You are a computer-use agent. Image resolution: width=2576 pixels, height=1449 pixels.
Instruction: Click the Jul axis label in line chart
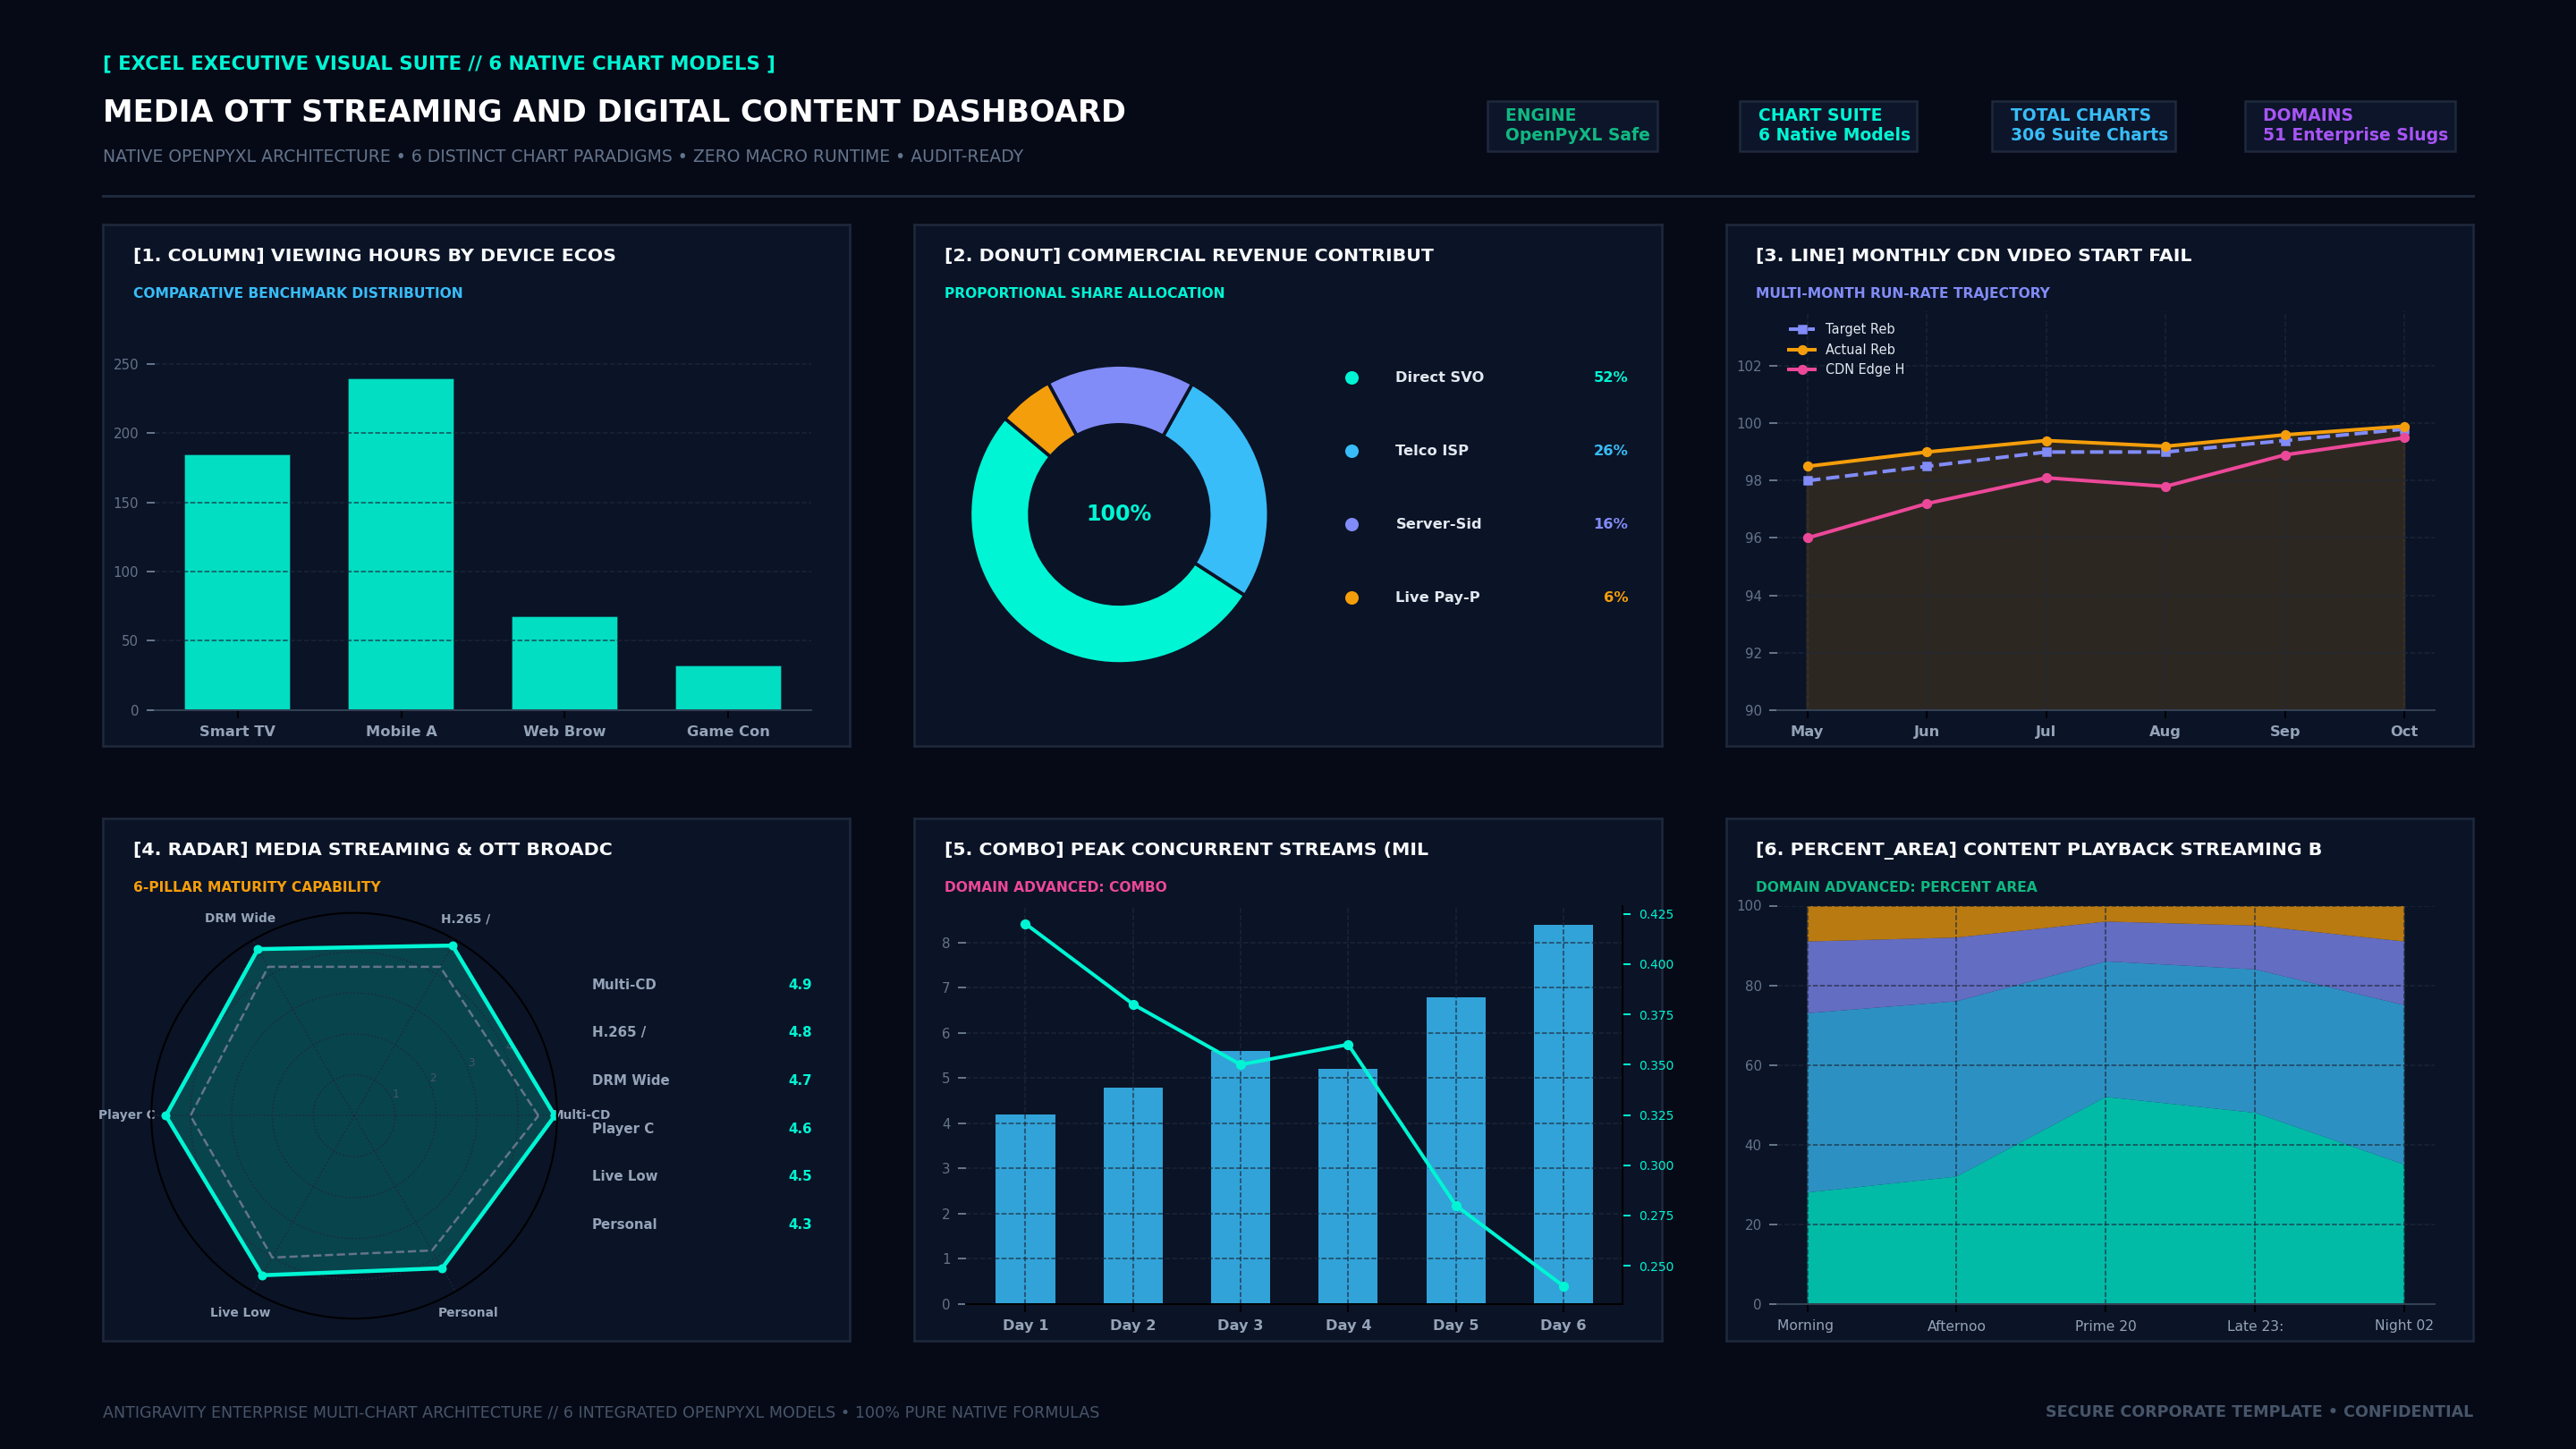click(x=2045, y=731)
